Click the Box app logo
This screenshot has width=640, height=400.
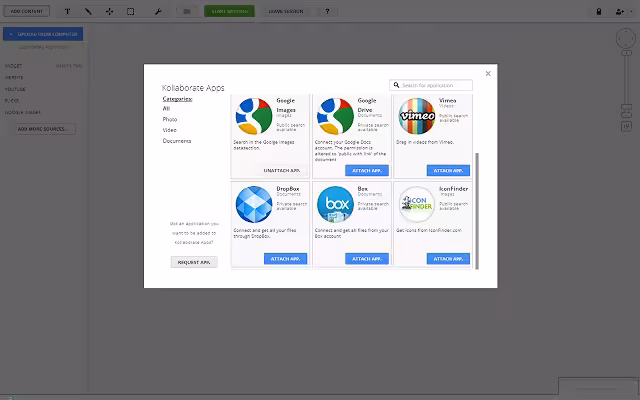pos(336,204)
